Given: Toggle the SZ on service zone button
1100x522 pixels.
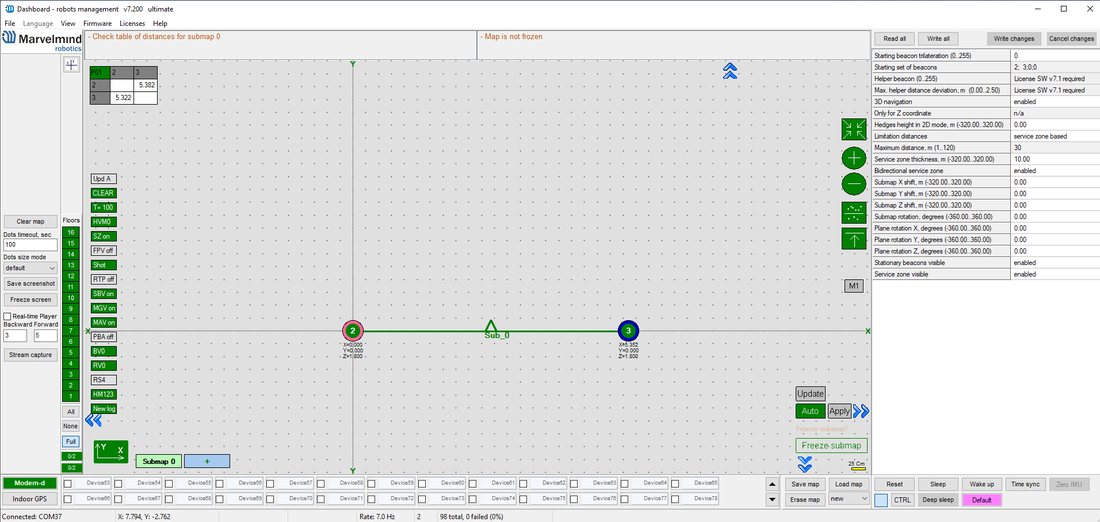Looking at the screenshot, I should (103, 236).
